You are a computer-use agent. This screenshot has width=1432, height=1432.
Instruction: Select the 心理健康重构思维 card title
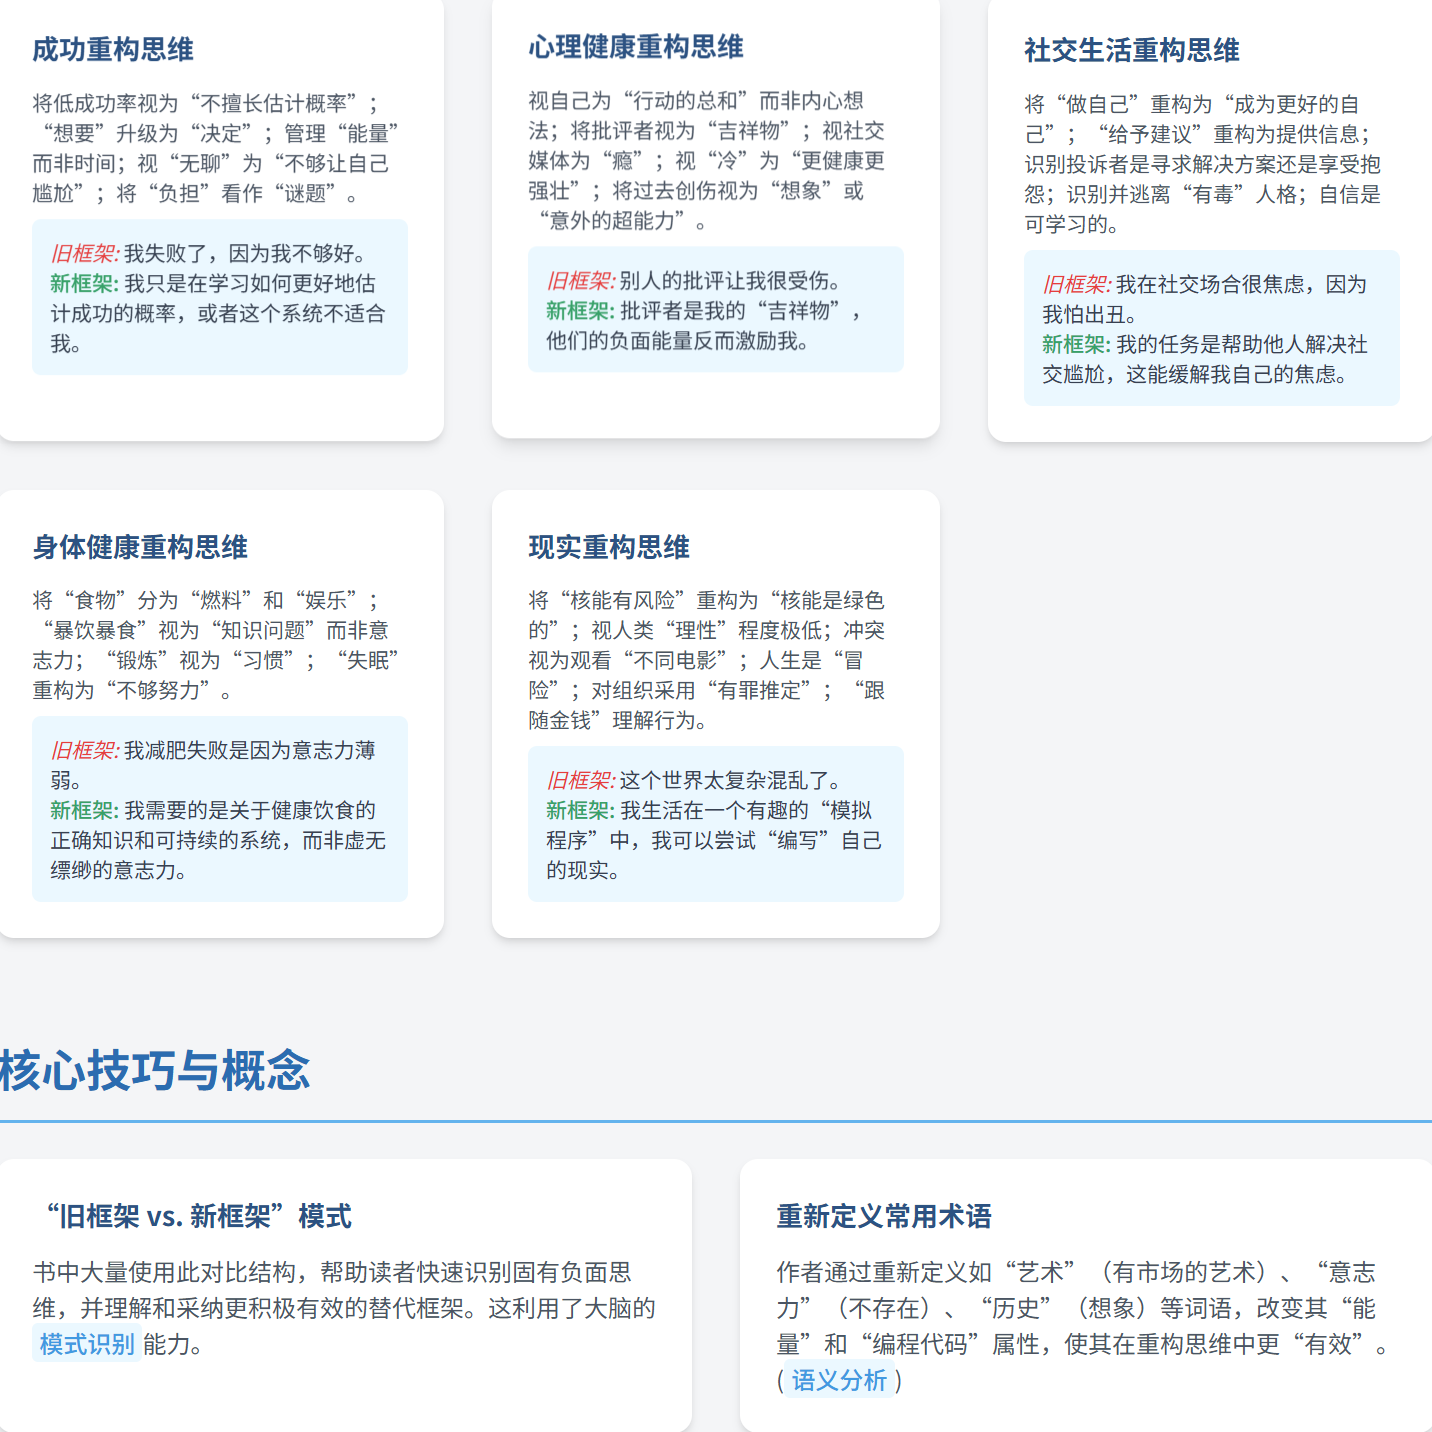pos(636,46)
